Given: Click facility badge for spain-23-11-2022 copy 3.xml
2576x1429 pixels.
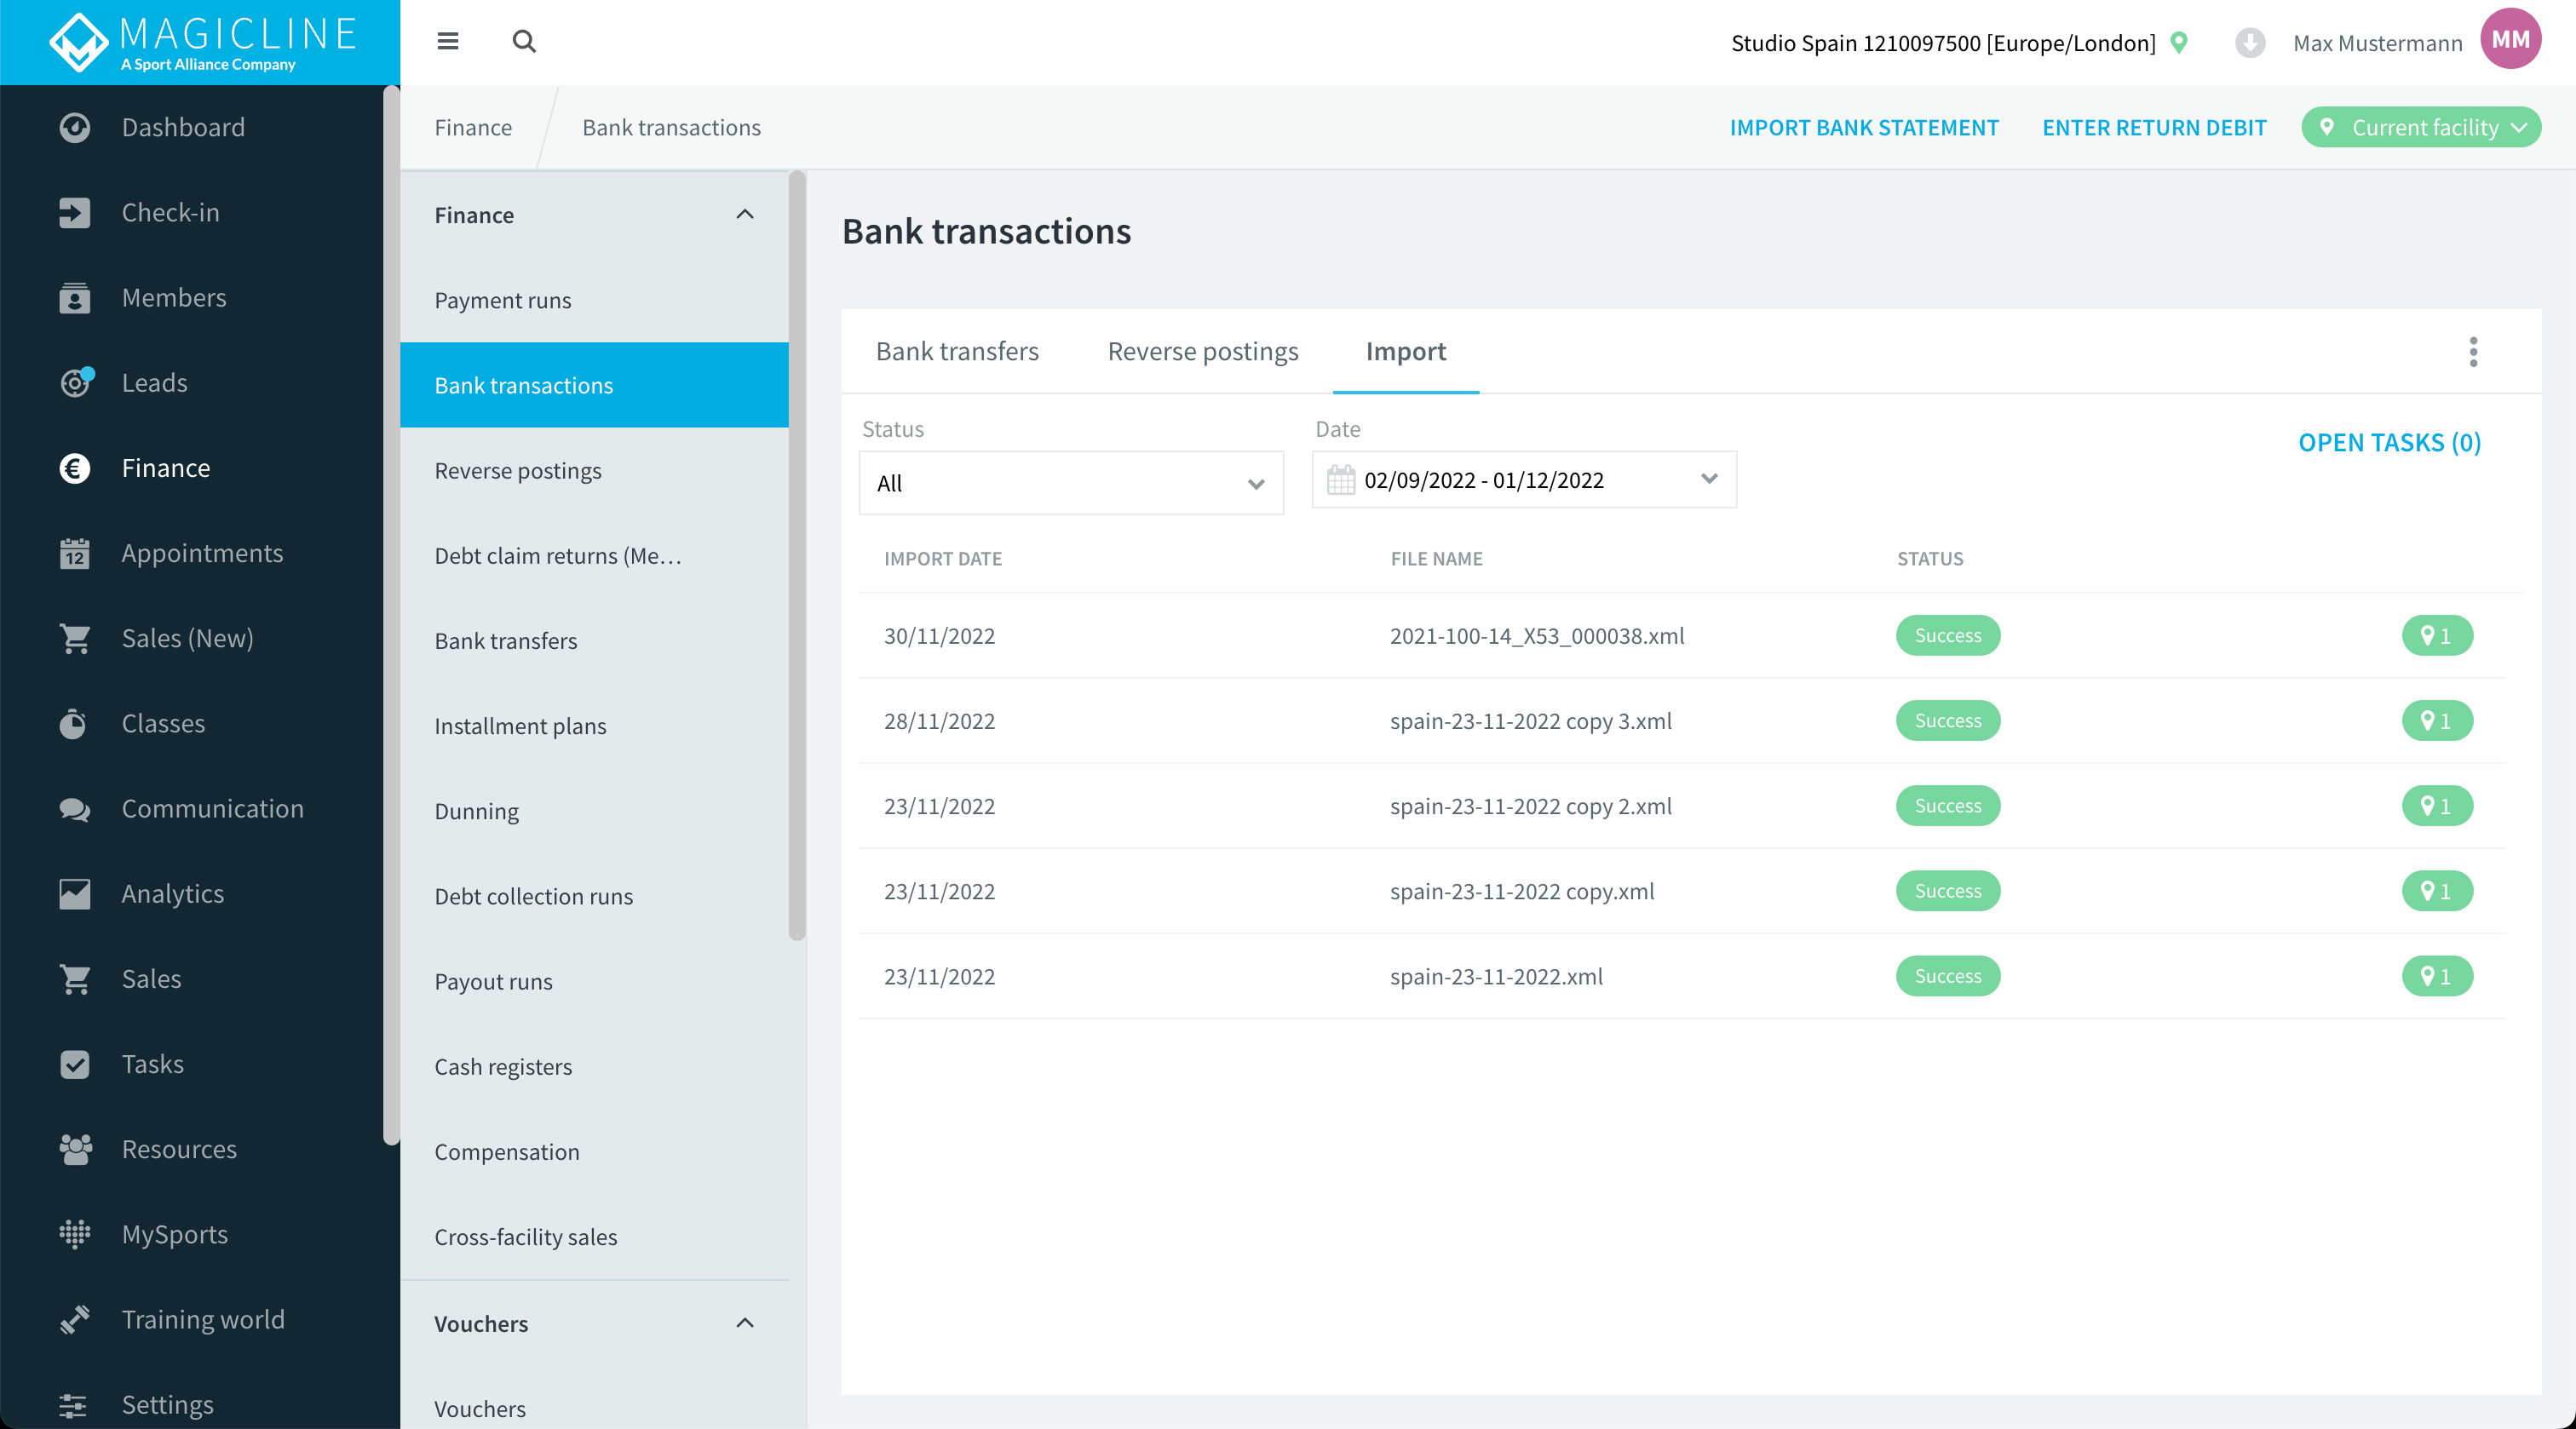Looking at the screenshot, I should tap(2437, 721).
